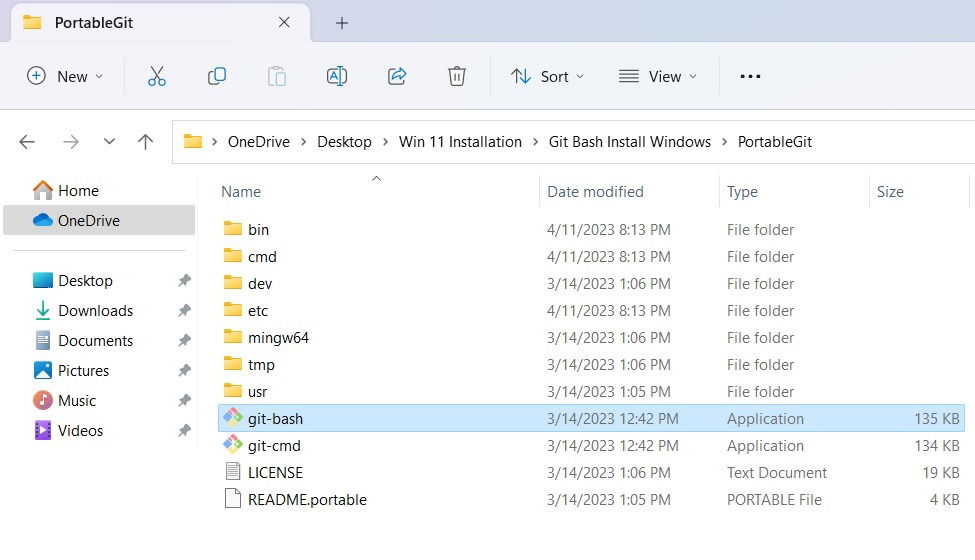Image resolution: width=975 pixels, height=560 pixels.
Task: Click pin icon next to Downloads
Action: pyautogui.click(x=184, y=310)
